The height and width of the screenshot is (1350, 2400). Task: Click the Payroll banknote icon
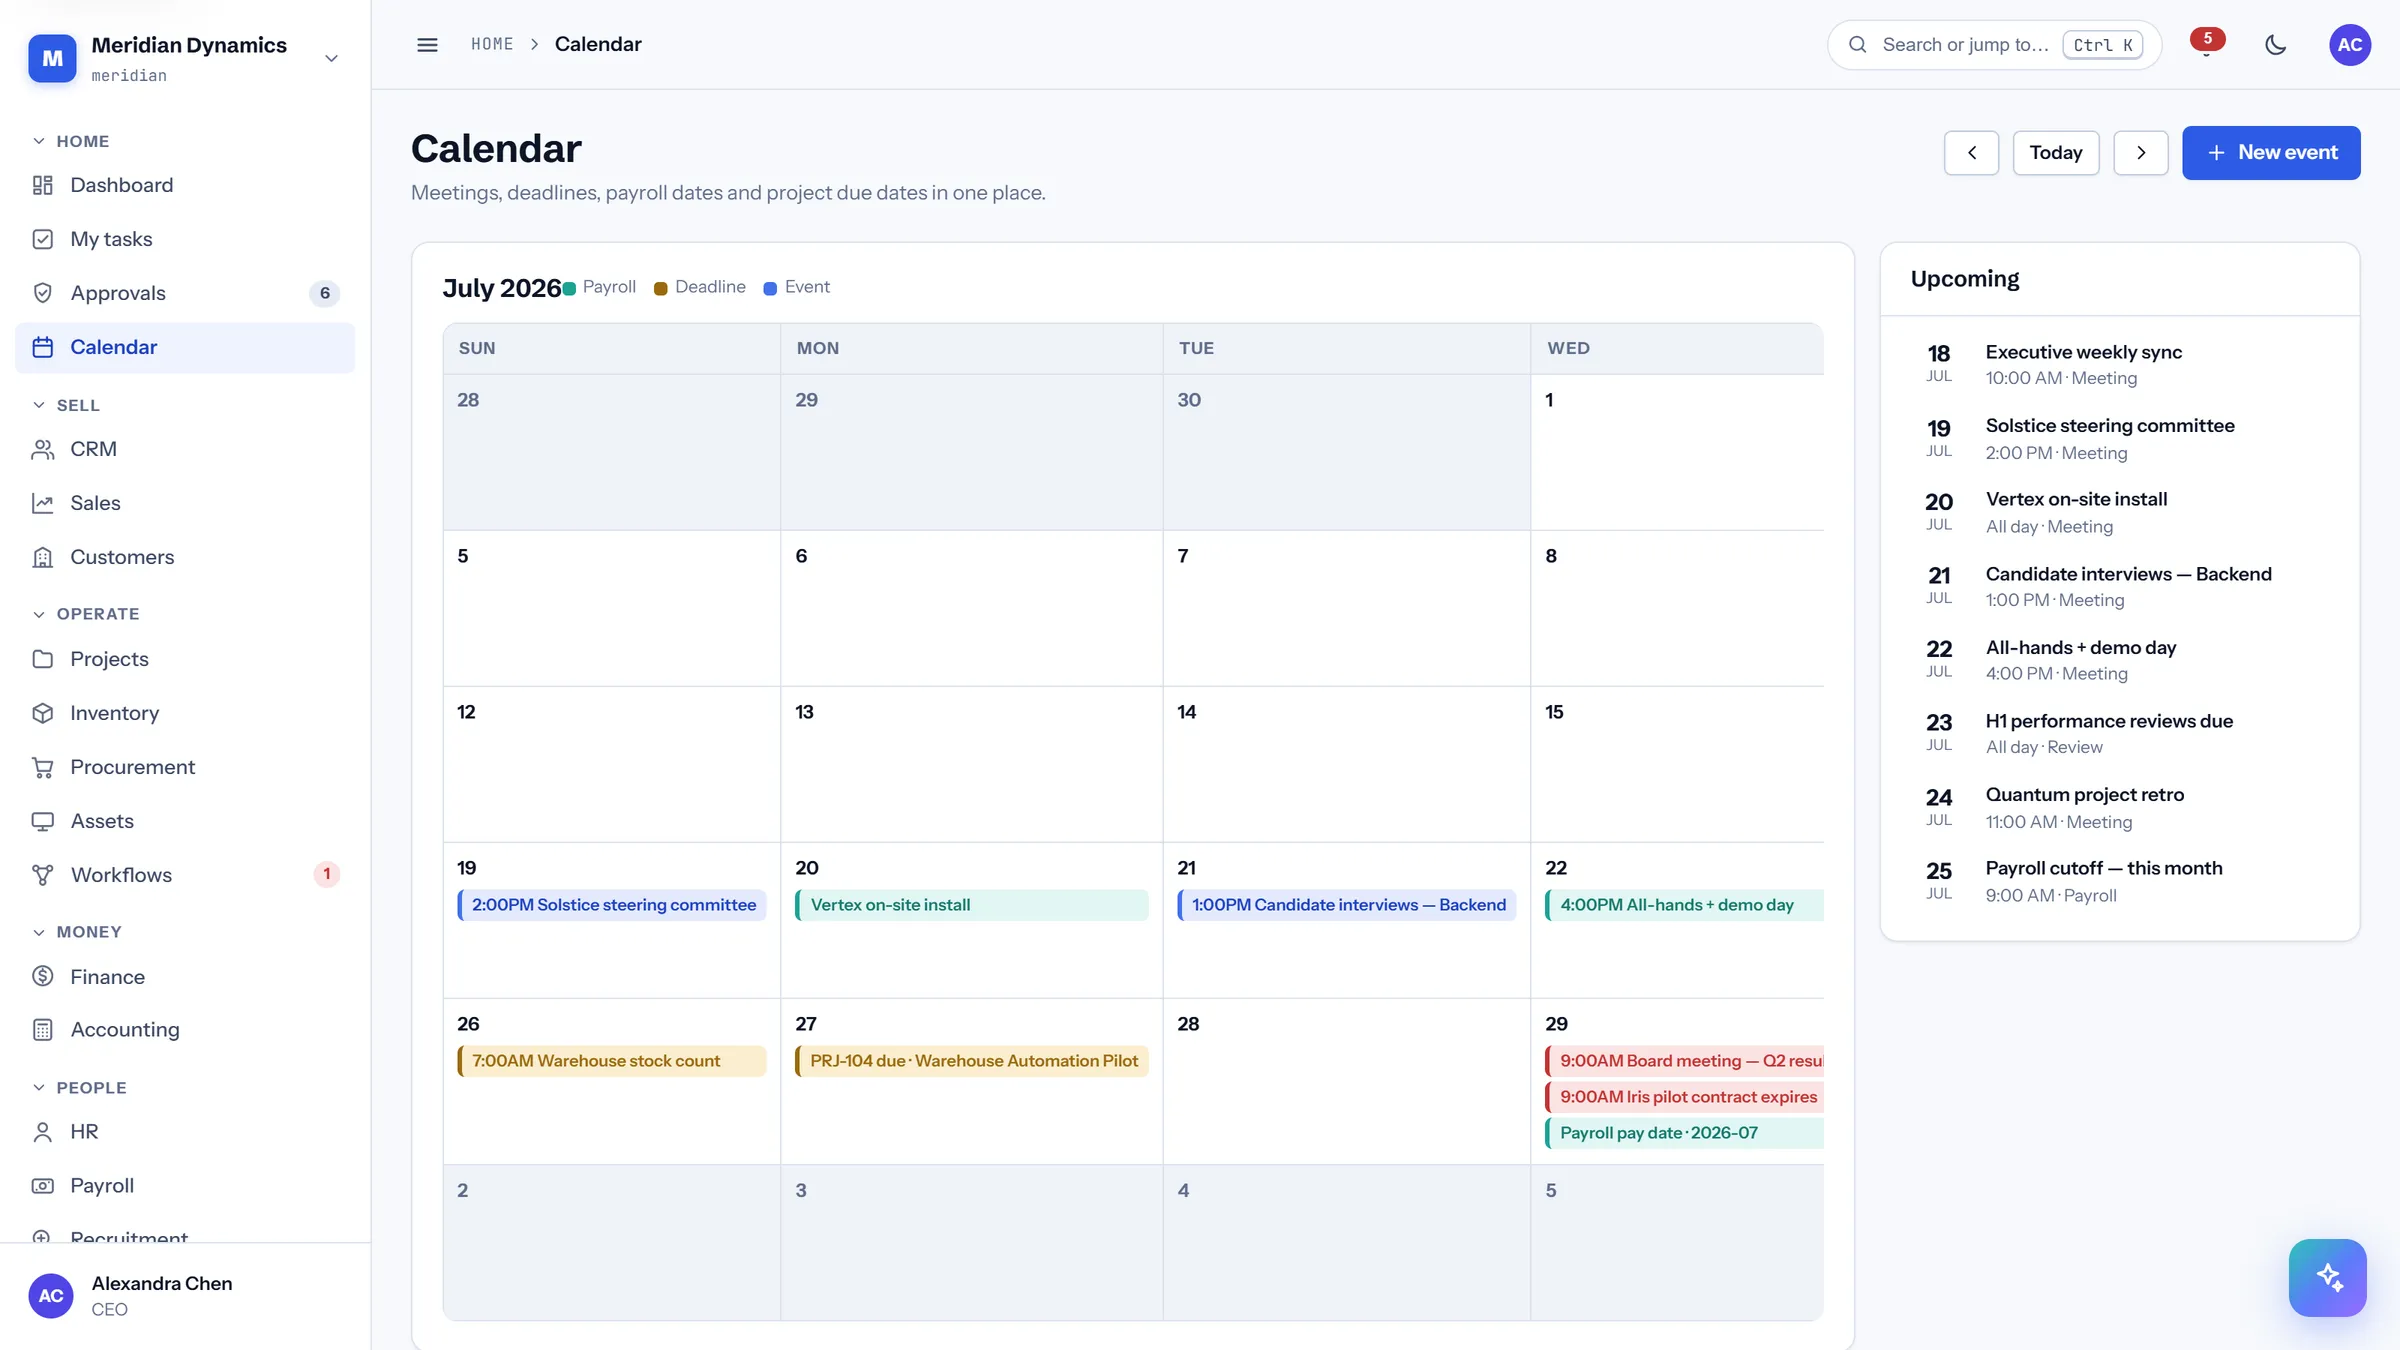pyautogui.click(x=42, y=1186)
